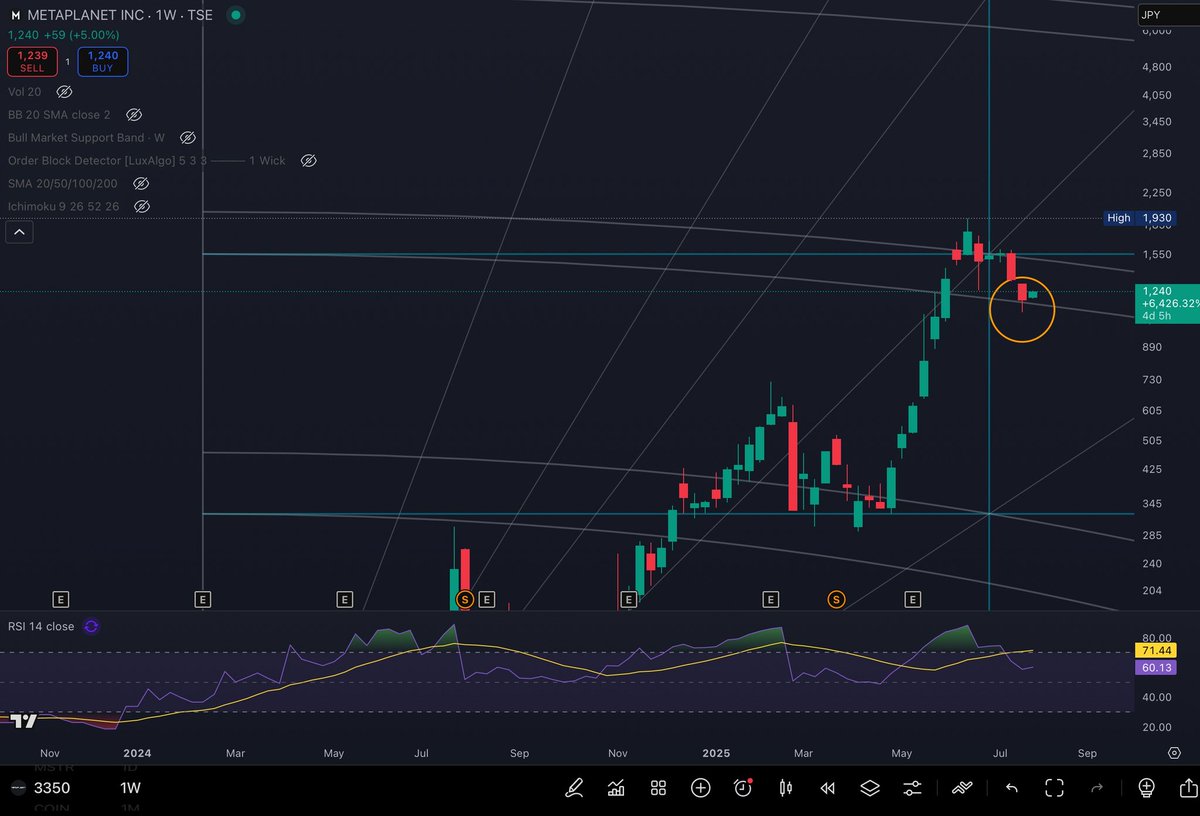Open the JPY currency dropdown
Image resolution: width=1200 pixels, height=816 pixels.
tap(1167, 15)
